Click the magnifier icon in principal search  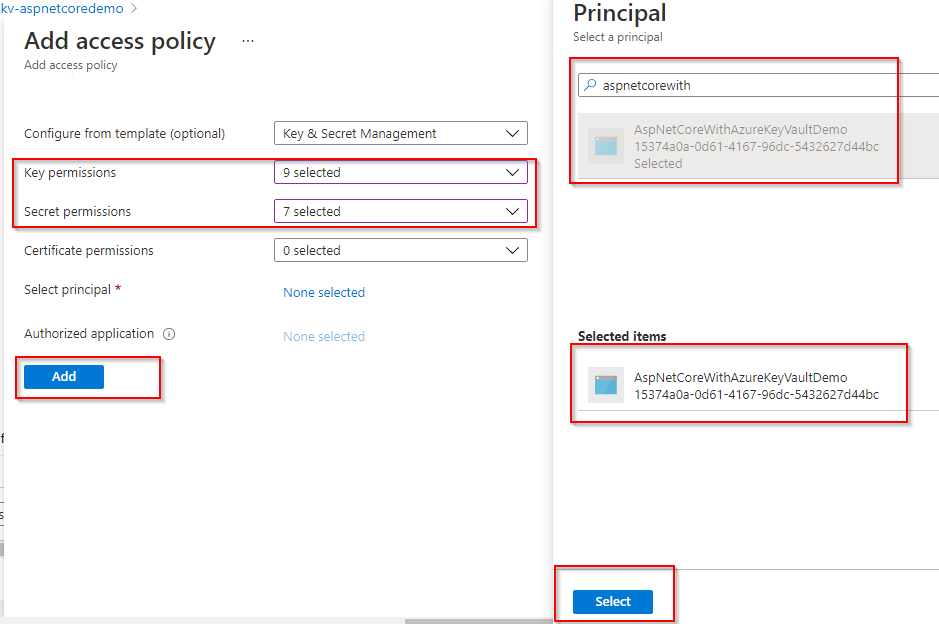(590, 85)
